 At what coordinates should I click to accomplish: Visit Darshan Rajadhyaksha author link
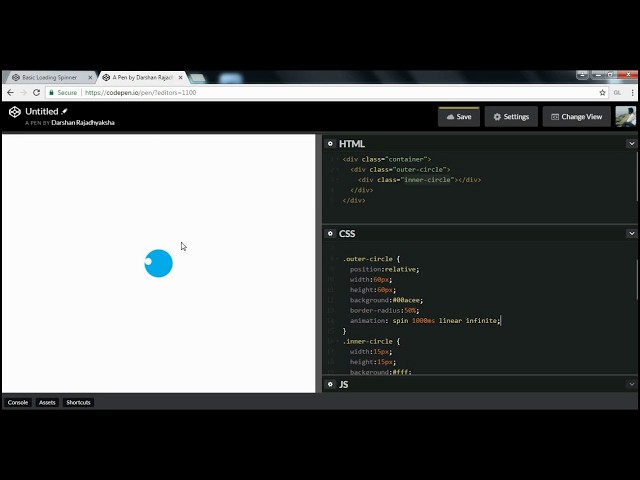point(83,122)
